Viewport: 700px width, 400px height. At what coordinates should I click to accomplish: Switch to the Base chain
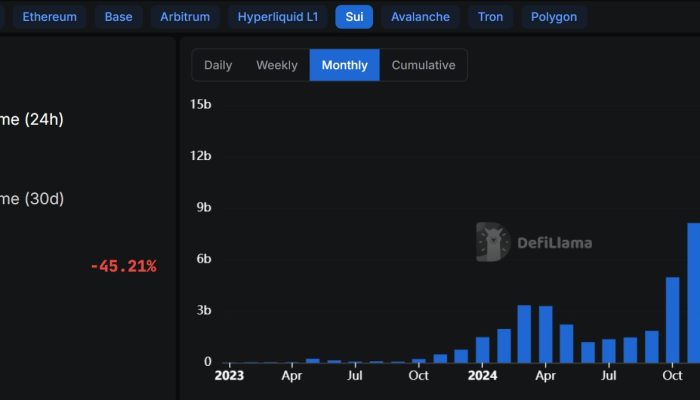118,17
